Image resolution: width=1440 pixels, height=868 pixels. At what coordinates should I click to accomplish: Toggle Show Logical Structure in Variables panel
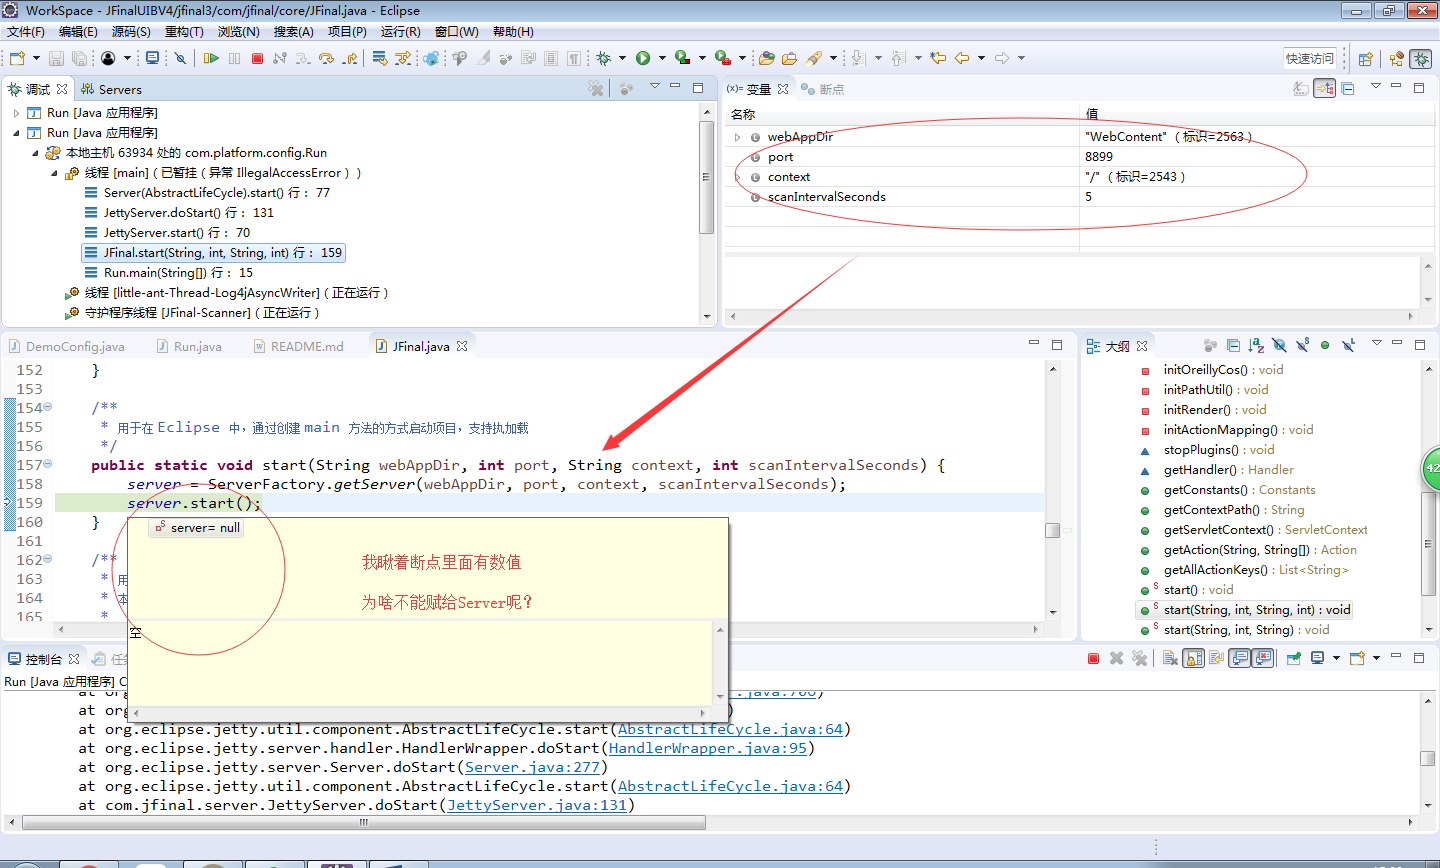[1325, 88]
